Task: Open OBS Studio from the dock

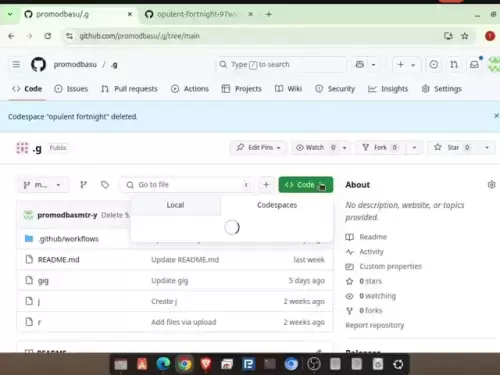Action: [x=314, y=364]
